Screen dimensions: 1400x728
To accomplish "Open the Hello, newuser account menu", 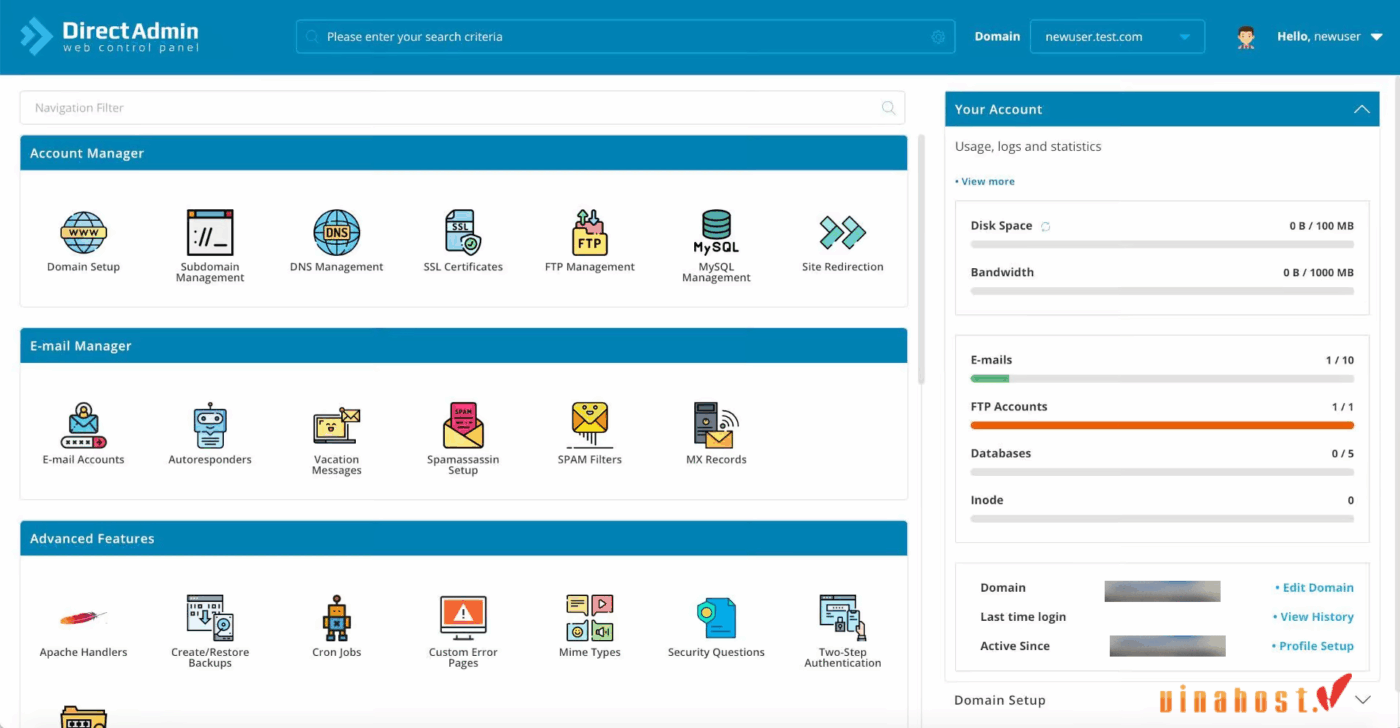I will pos(1329,37).
